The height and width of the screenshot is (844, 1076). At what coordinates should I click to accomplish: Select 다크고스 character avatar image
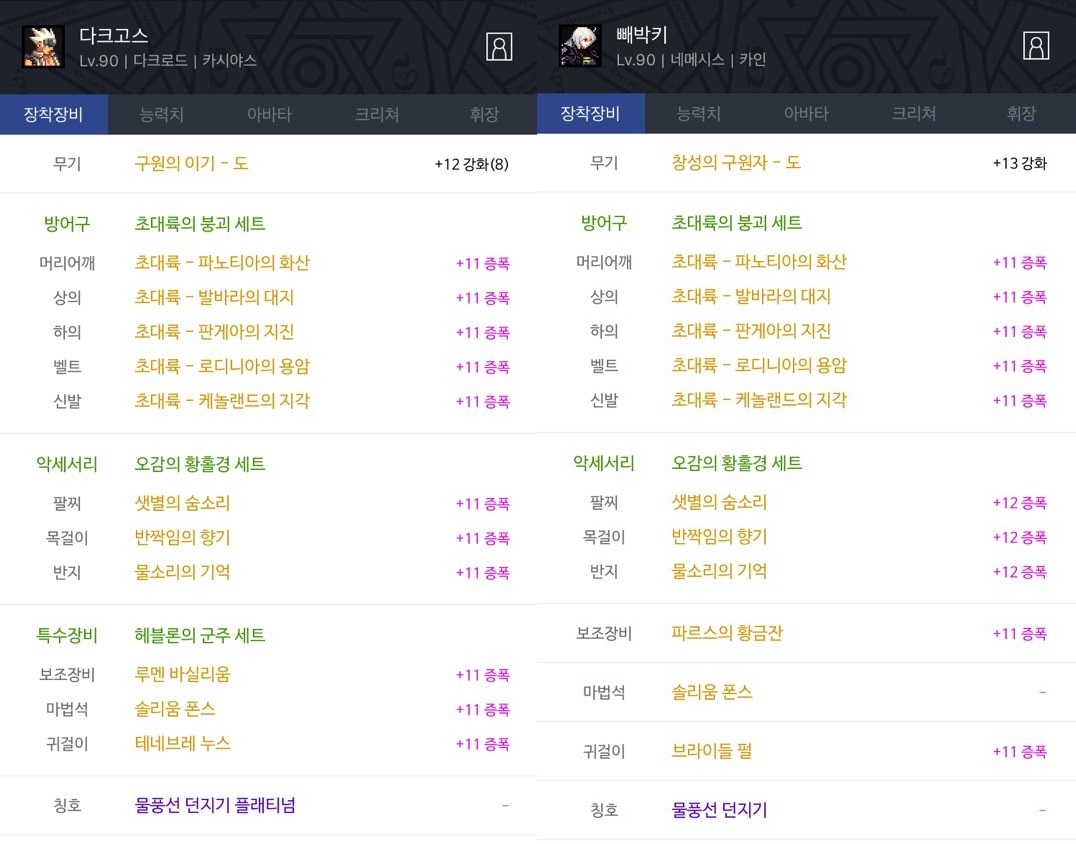pyautogui.click(x=43, y=47)
